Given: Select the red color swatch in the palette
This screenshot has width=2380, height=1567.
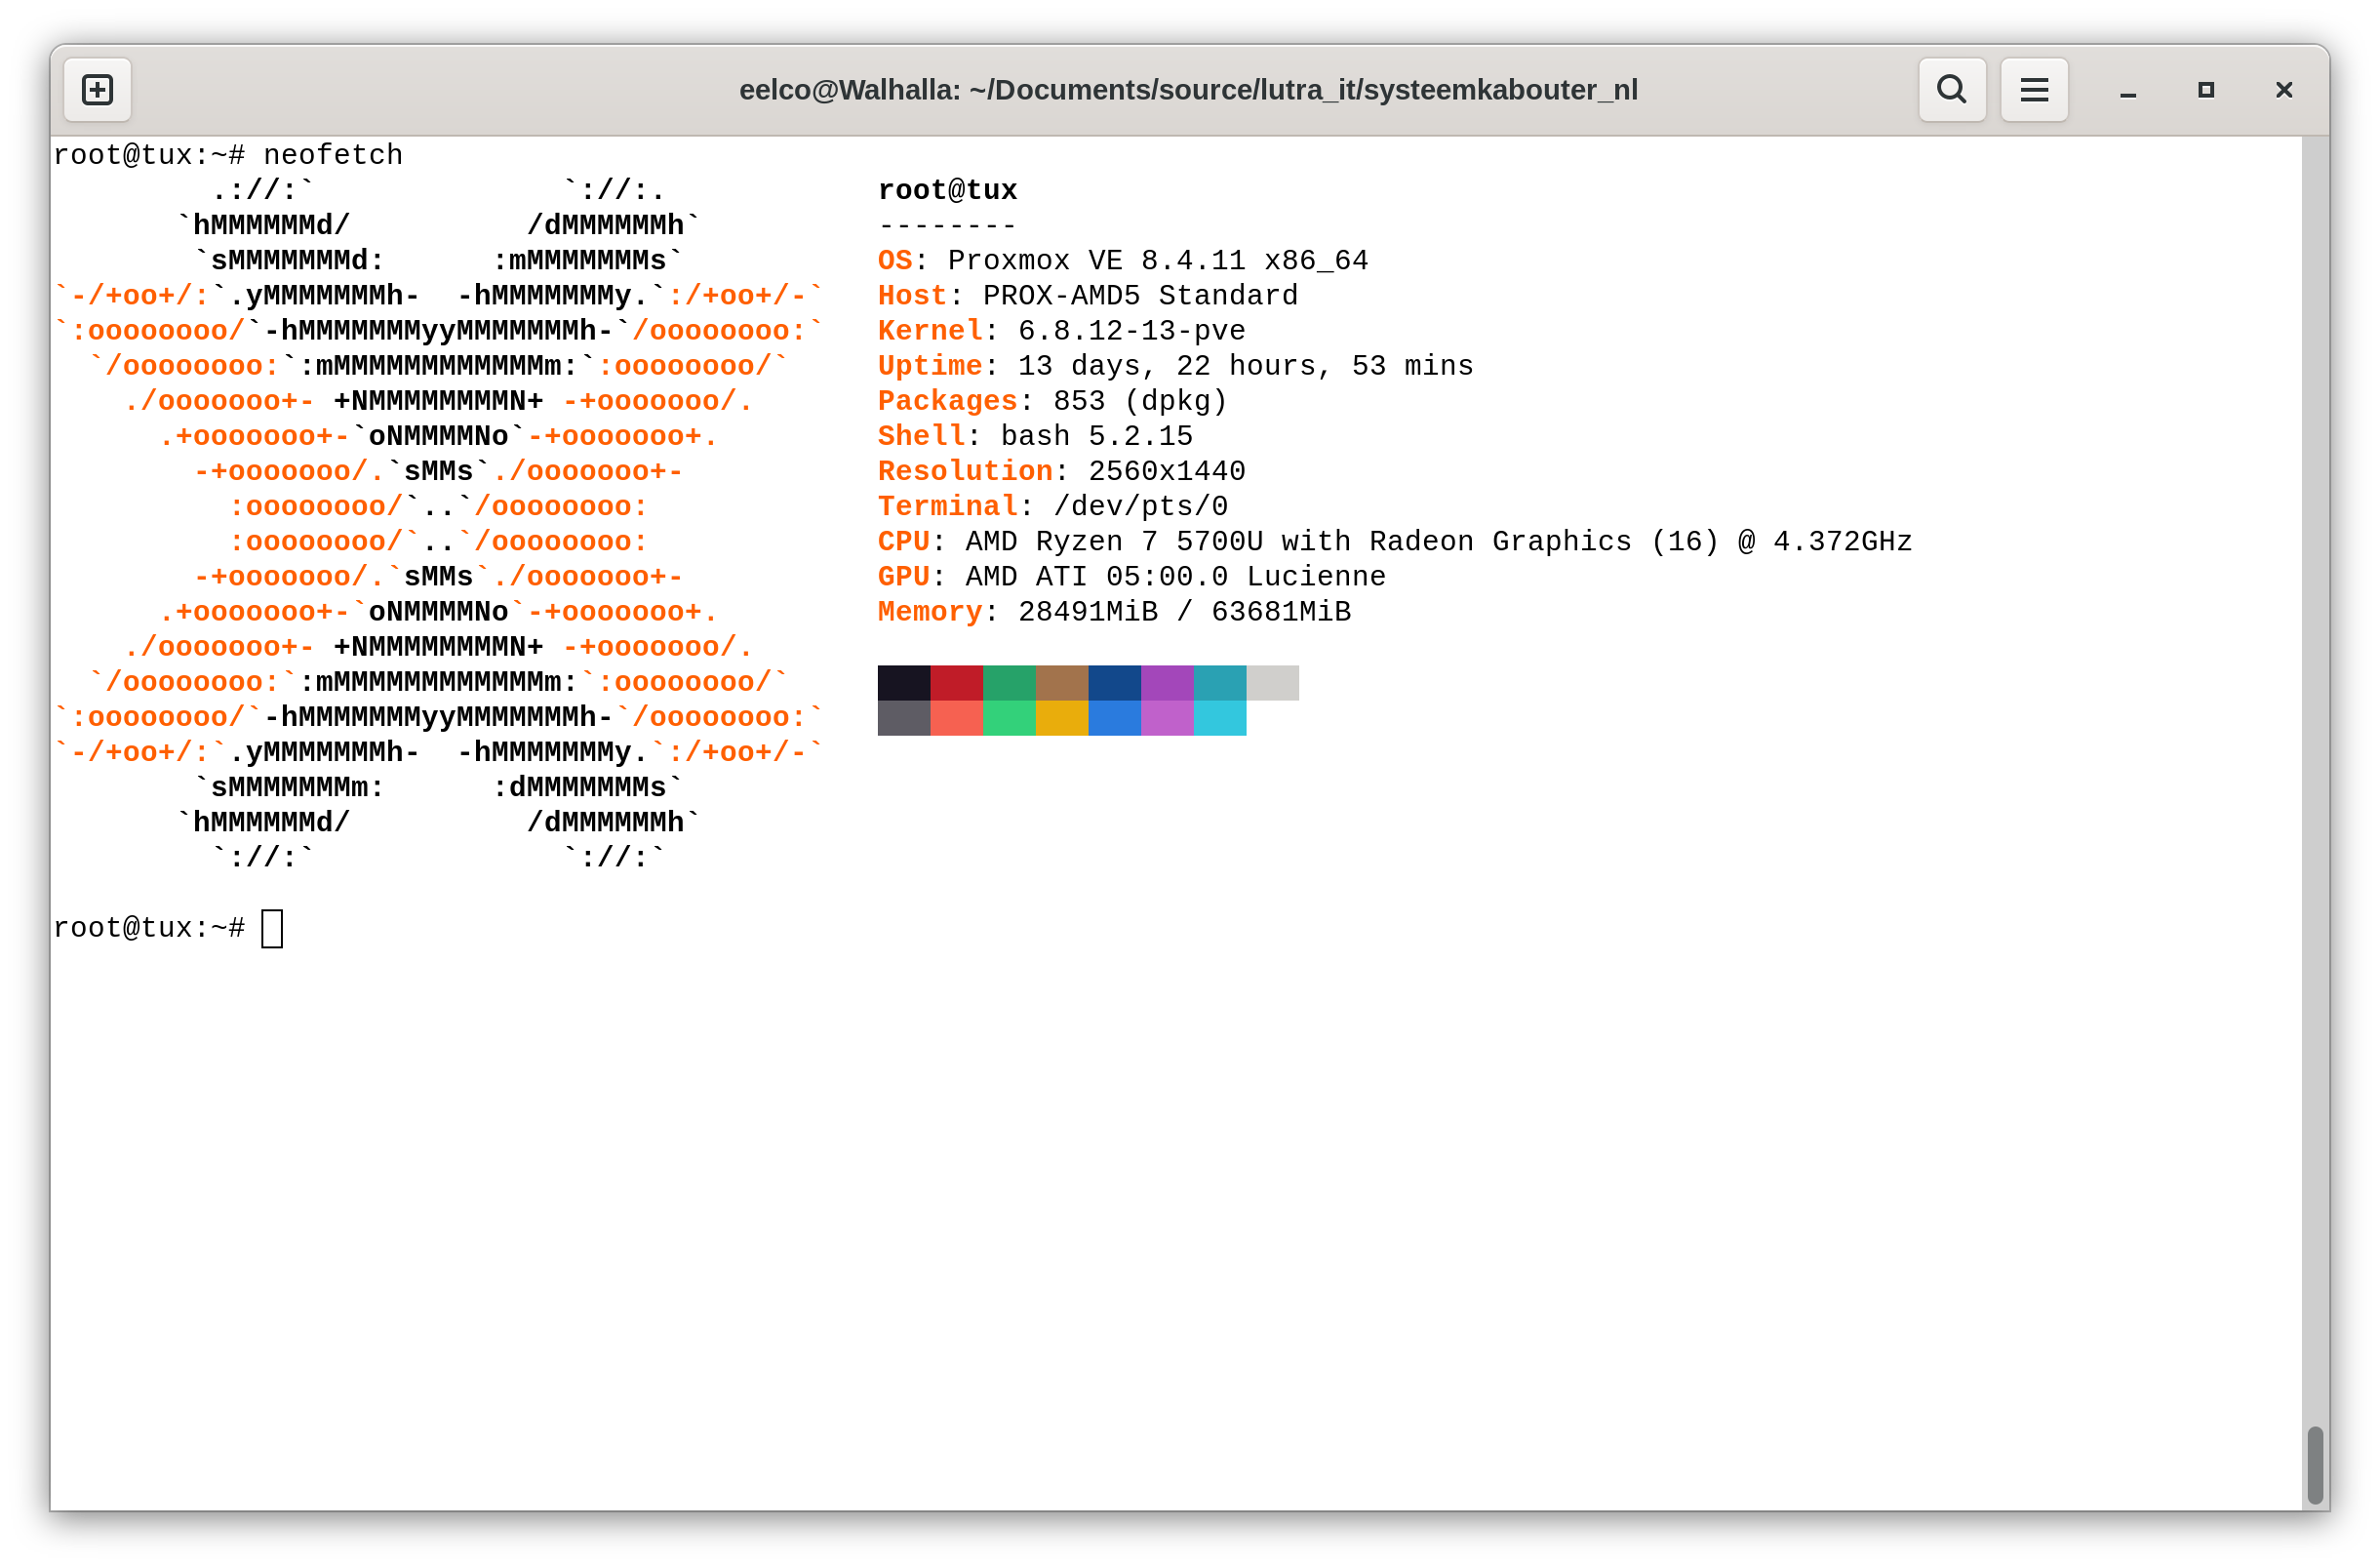Looking at the screenshot, I should click(957, 683).
